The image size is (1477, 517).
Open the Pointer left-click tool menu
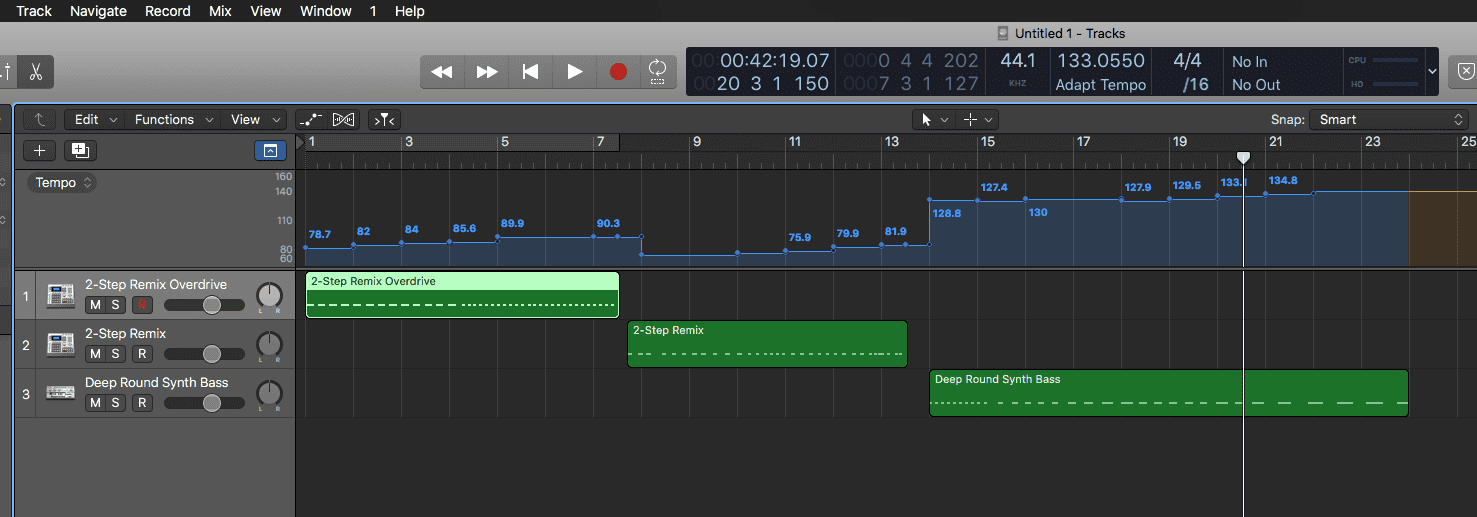(x=933, y=120)
